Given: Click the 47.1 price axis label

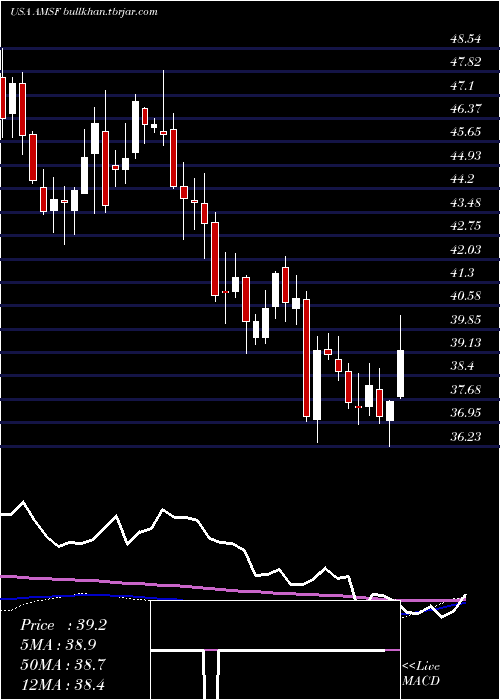Looking at the screenshot, I should pos(462,86).
